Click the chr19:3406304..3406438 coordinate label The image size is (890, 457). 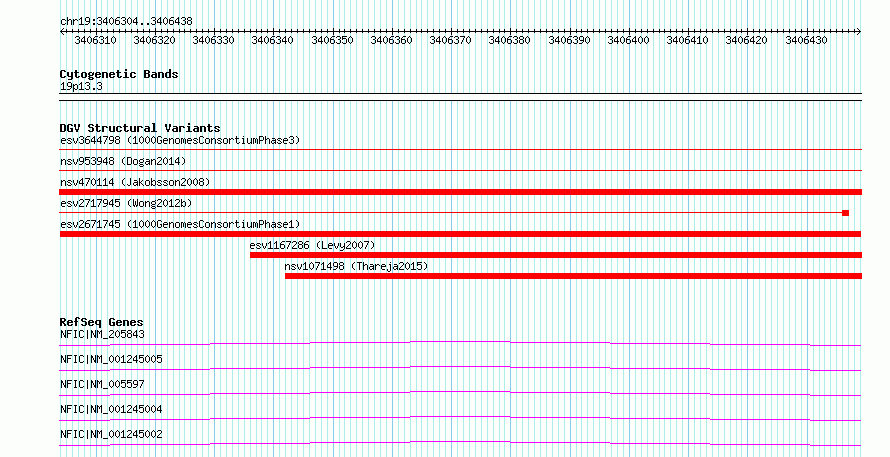(x=126, y=22)
